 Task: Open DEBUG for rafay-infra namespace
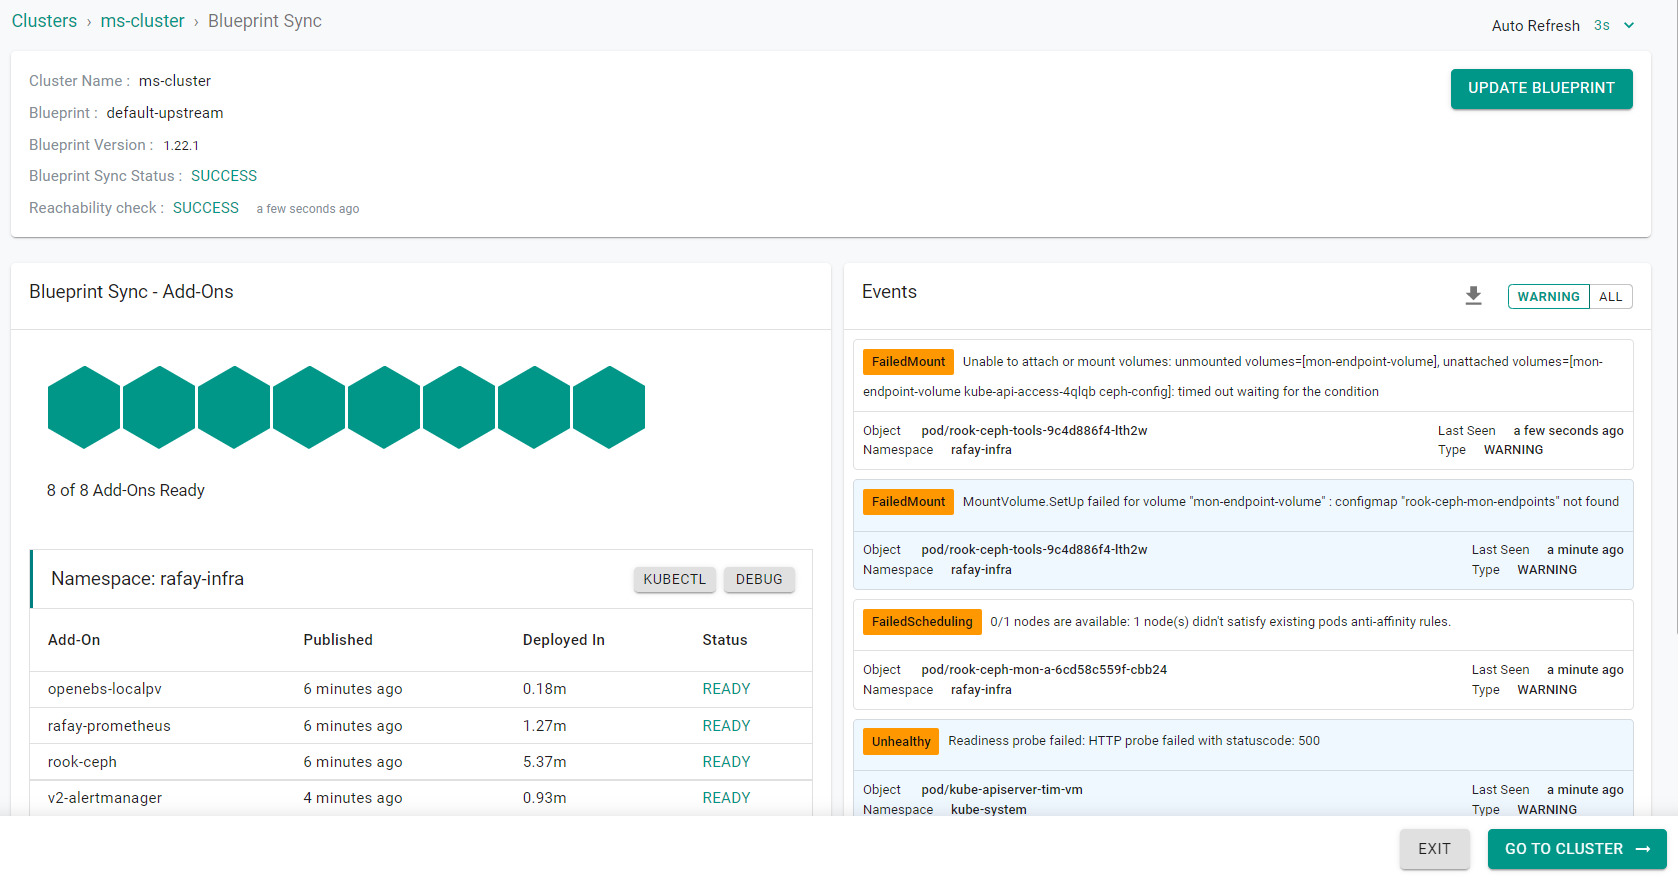[759, 580]
